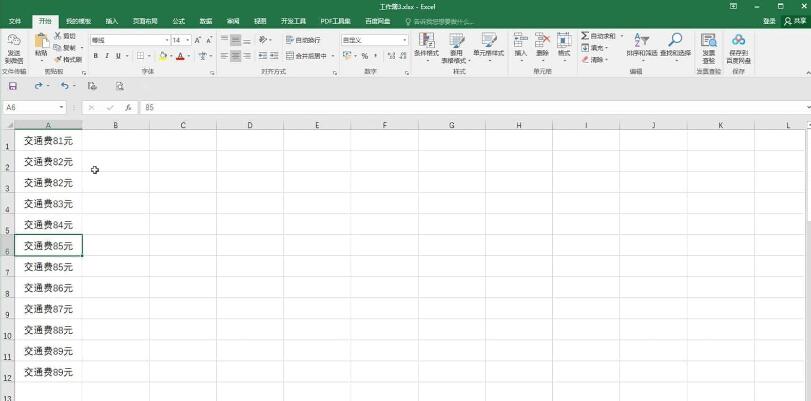Expand the Name Box dropdown next to A6
This screenshot has width=811, height=401.
tap(61, 107)
